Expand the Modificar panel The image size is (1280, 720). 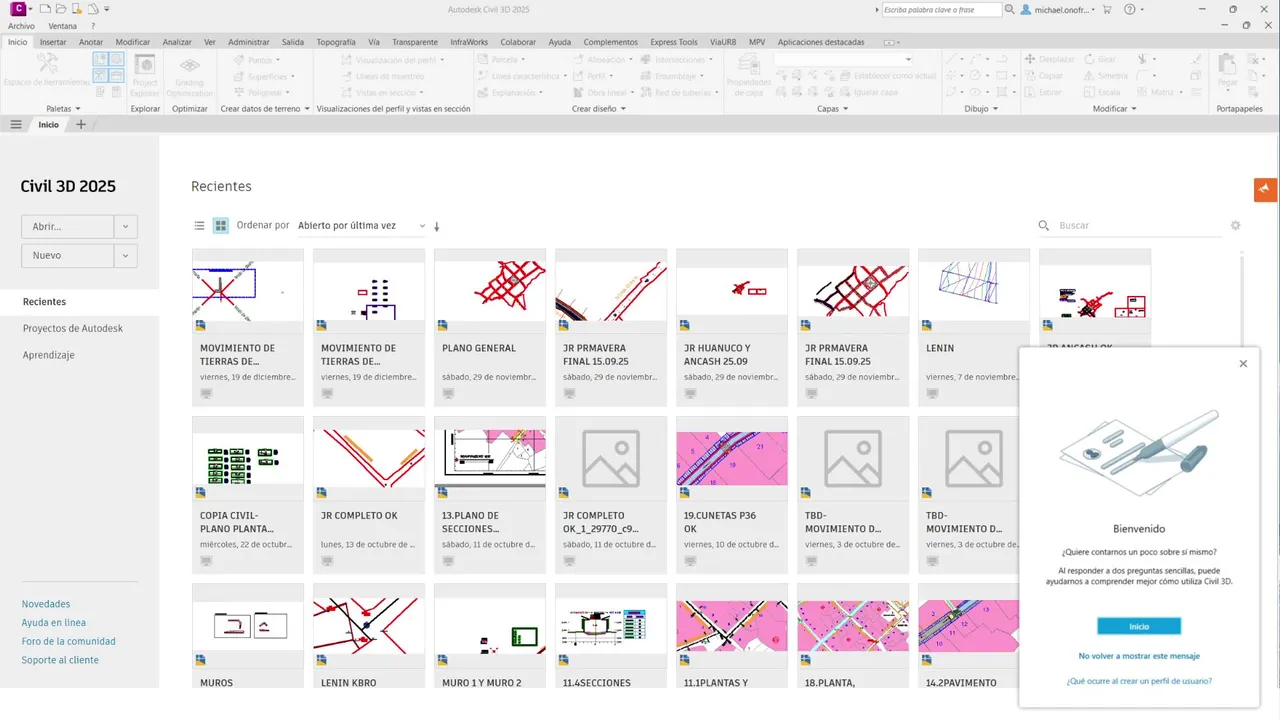[x=1114, y=108]
